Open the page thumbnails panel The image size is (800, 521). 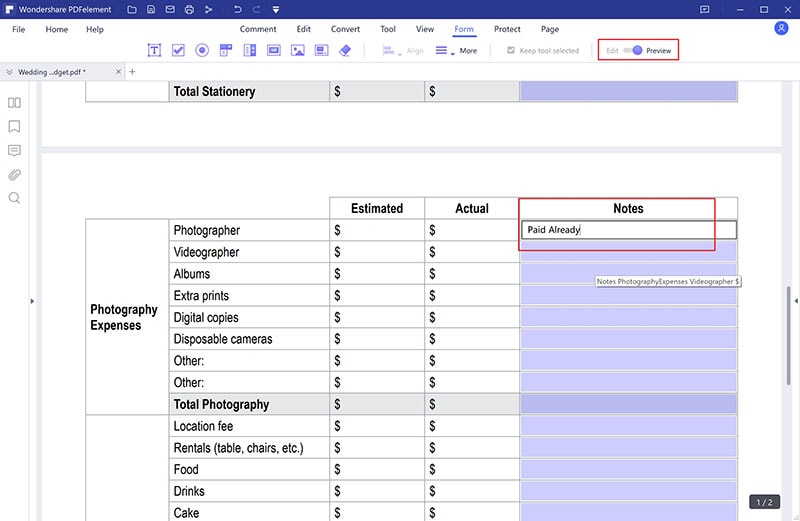[x=14, y=103]
